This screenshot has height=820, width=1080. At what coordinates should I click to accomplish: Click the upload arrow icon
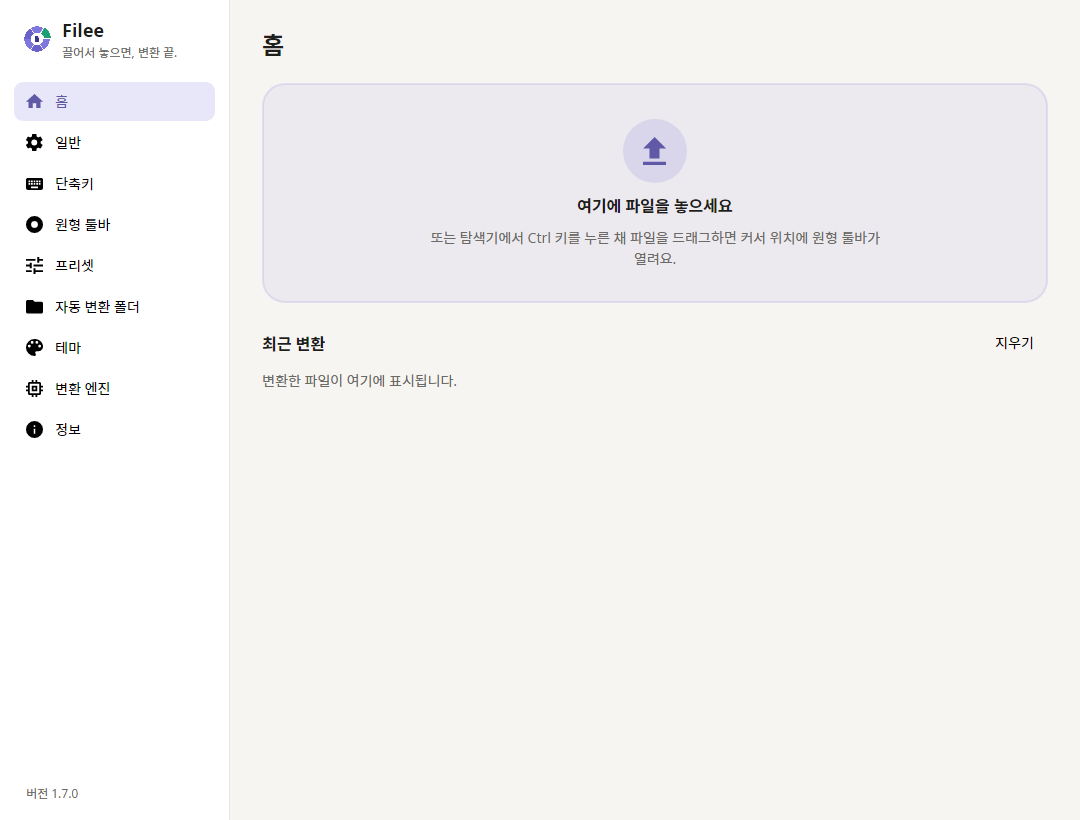click(654, 151)
